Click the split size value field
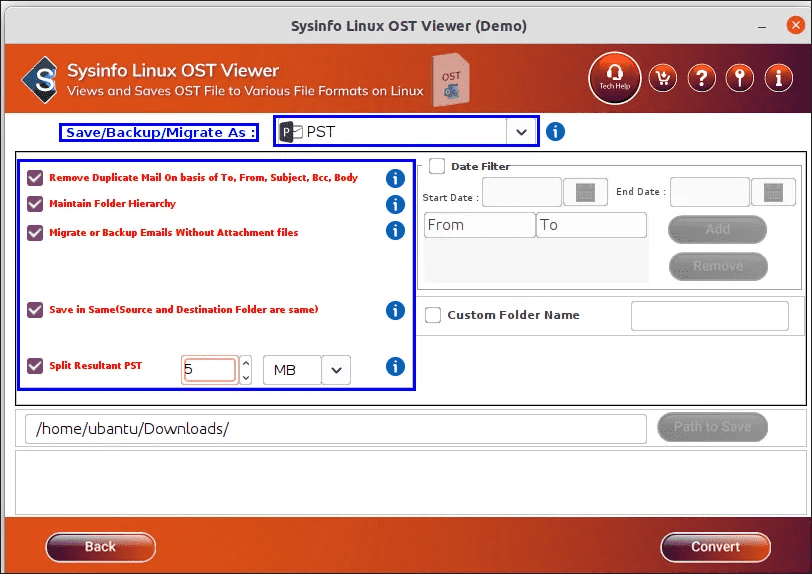 (209, 370)
